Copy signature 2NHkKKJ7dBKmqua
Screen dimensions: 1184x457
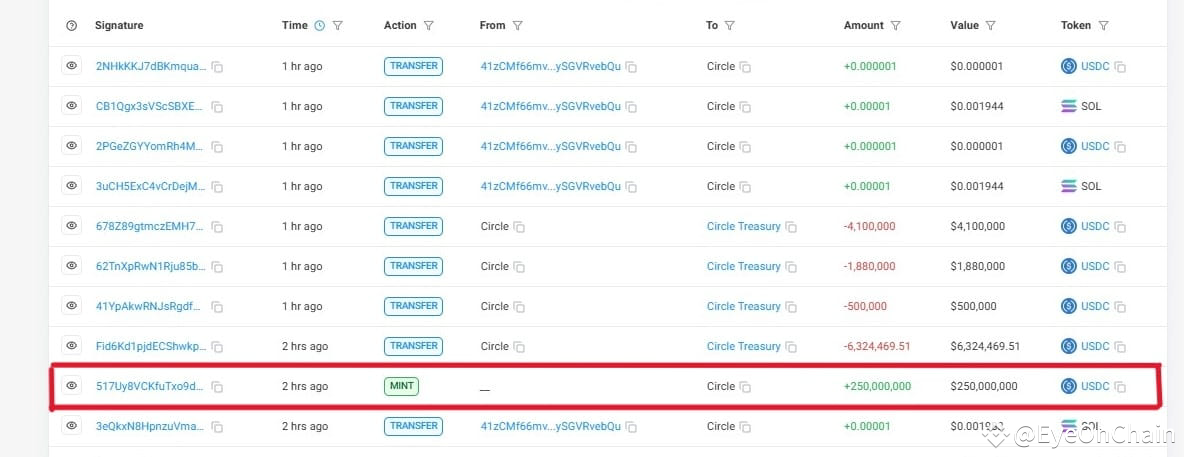(x=217, y=67)
